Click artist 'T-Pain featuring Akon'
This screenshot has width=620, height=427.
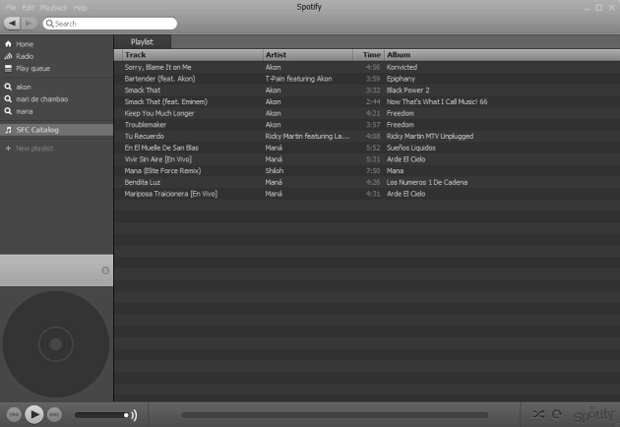pyautogui.click(x=299, y=79)
